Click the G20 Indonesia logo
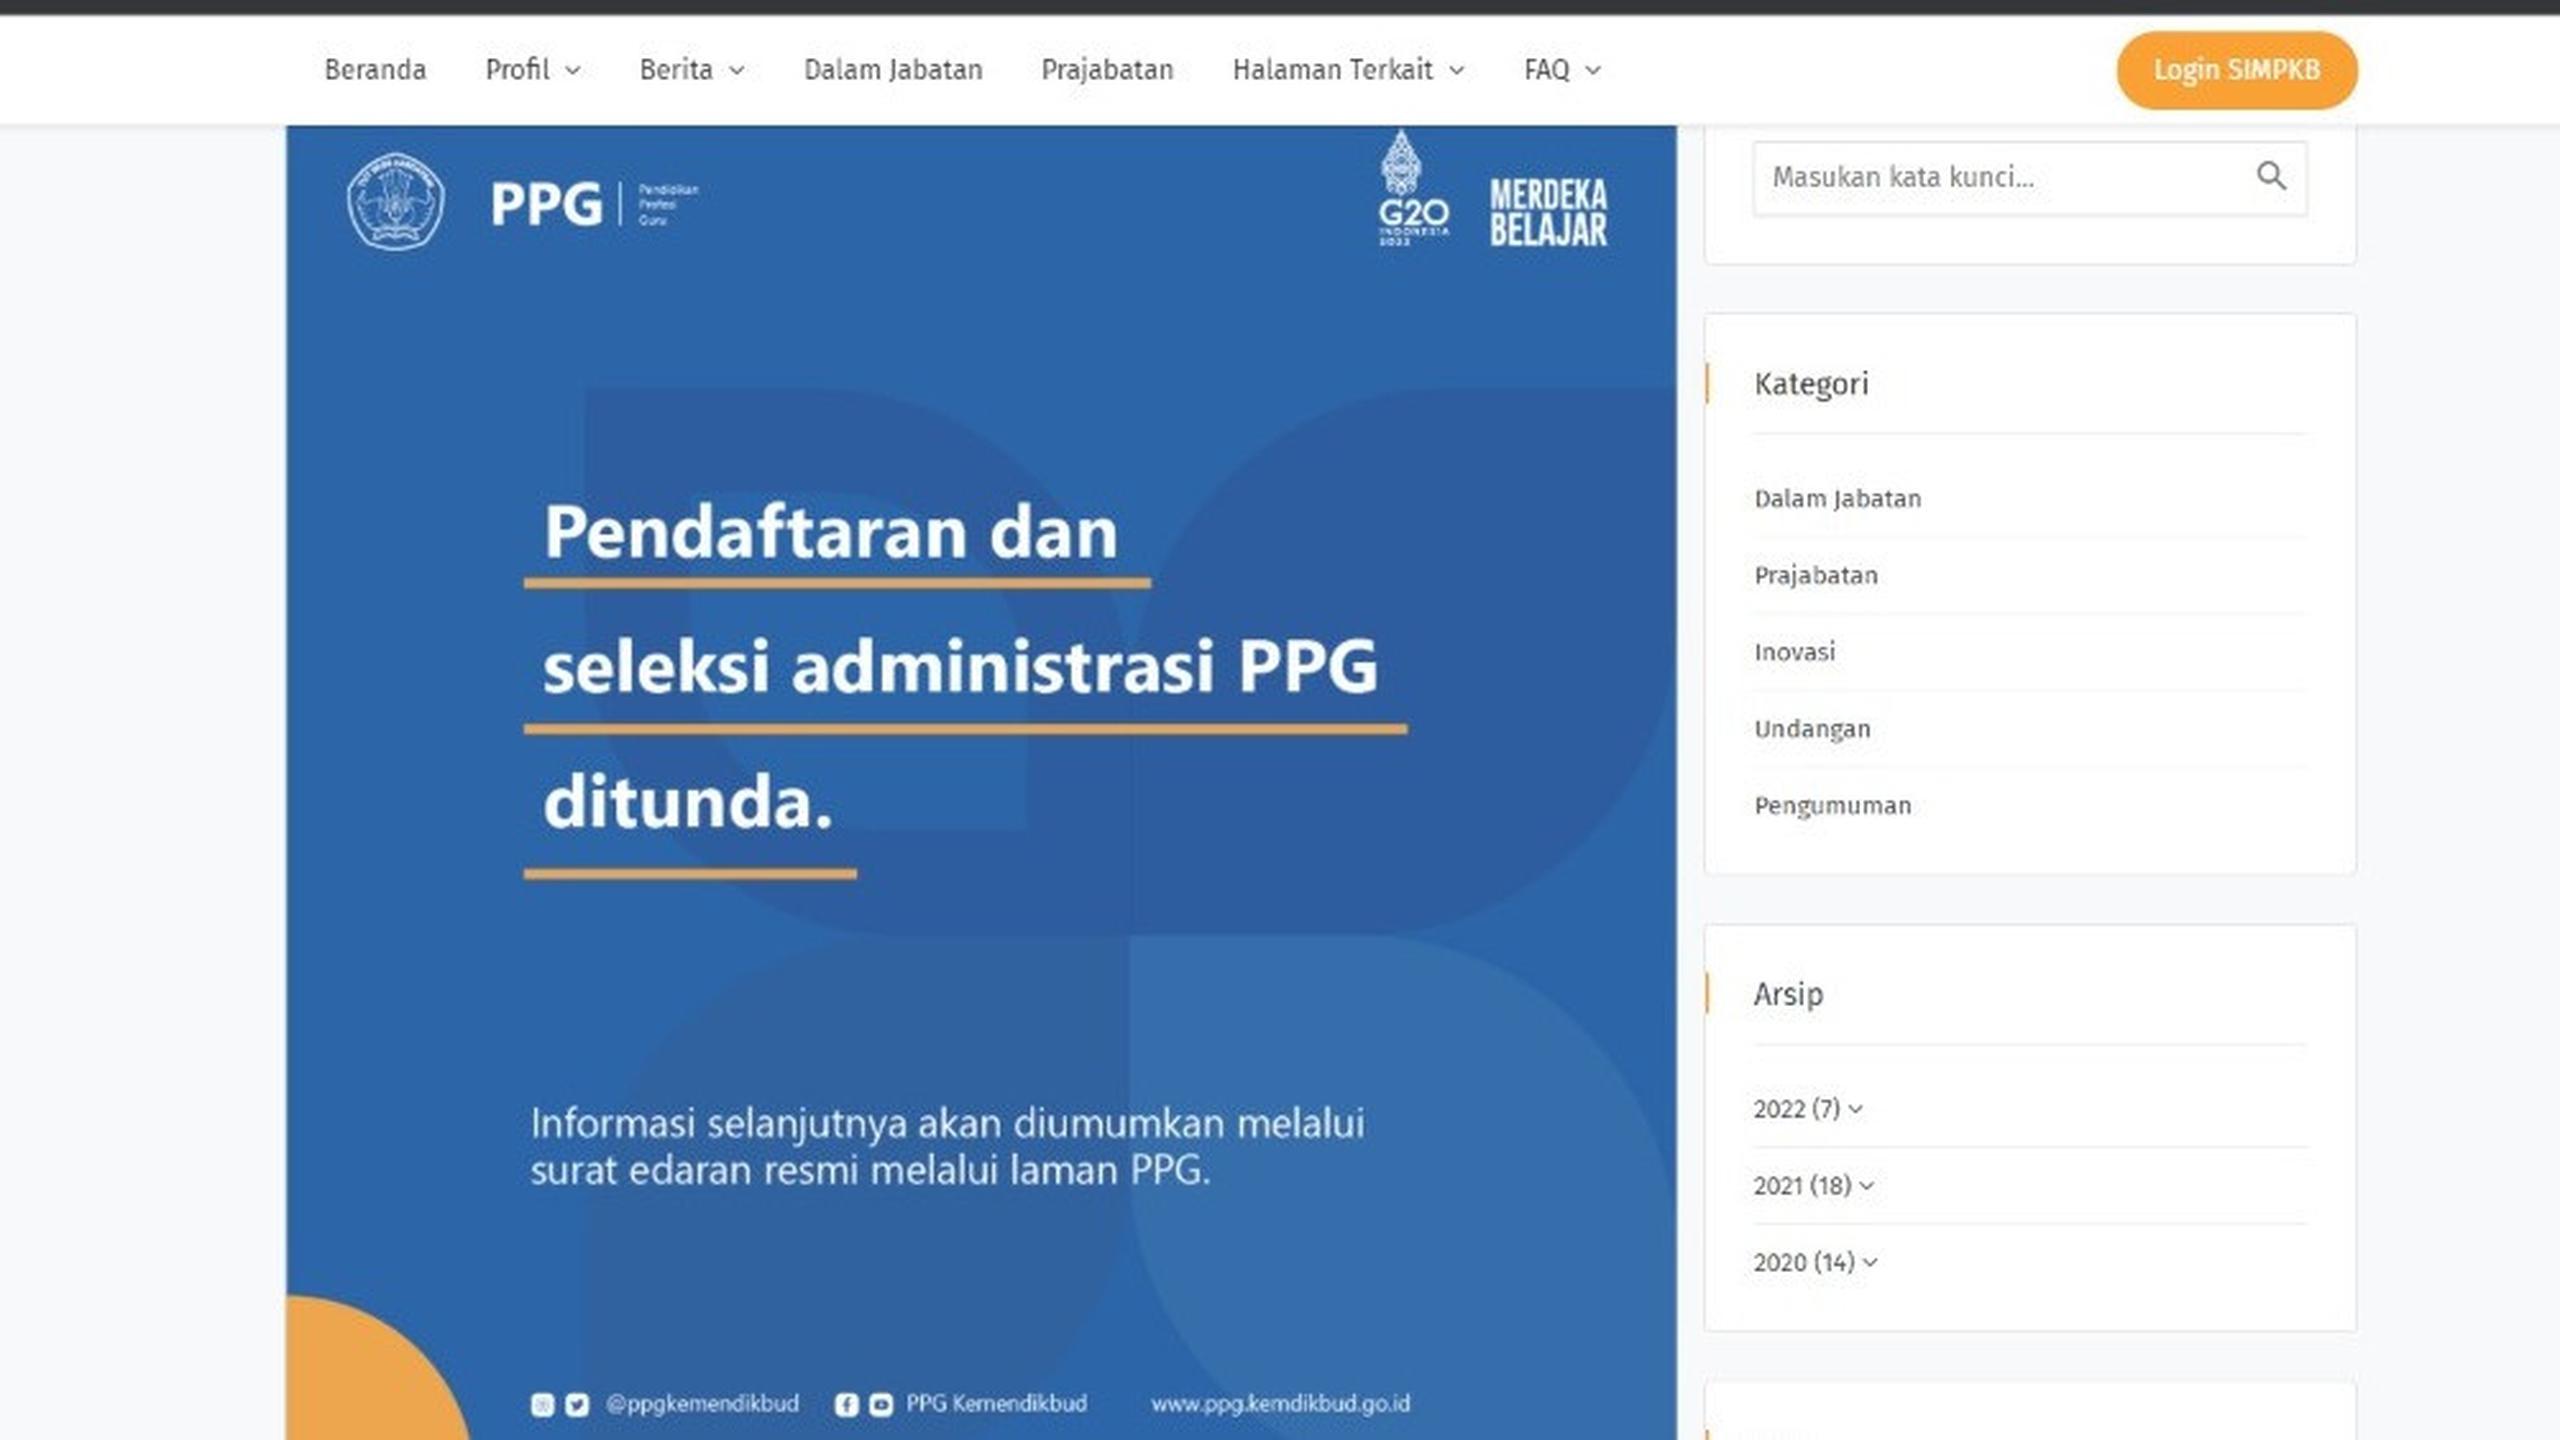This screenshot has width=2560, height=1440. point(1412,187)
